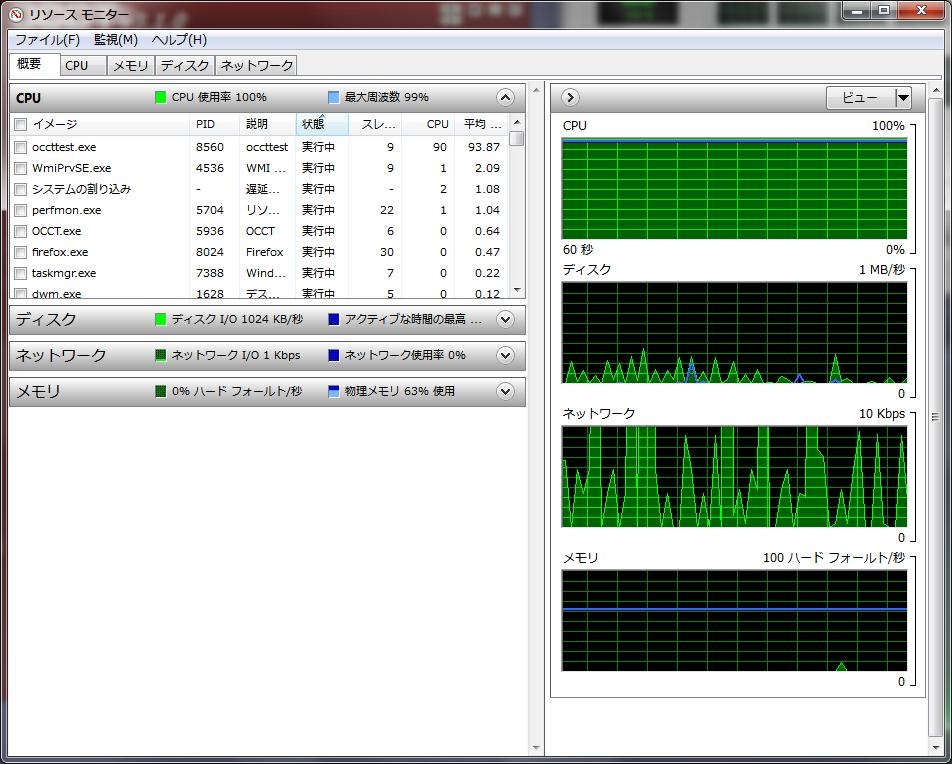Click the ビュー button

(x=861, y=98)
